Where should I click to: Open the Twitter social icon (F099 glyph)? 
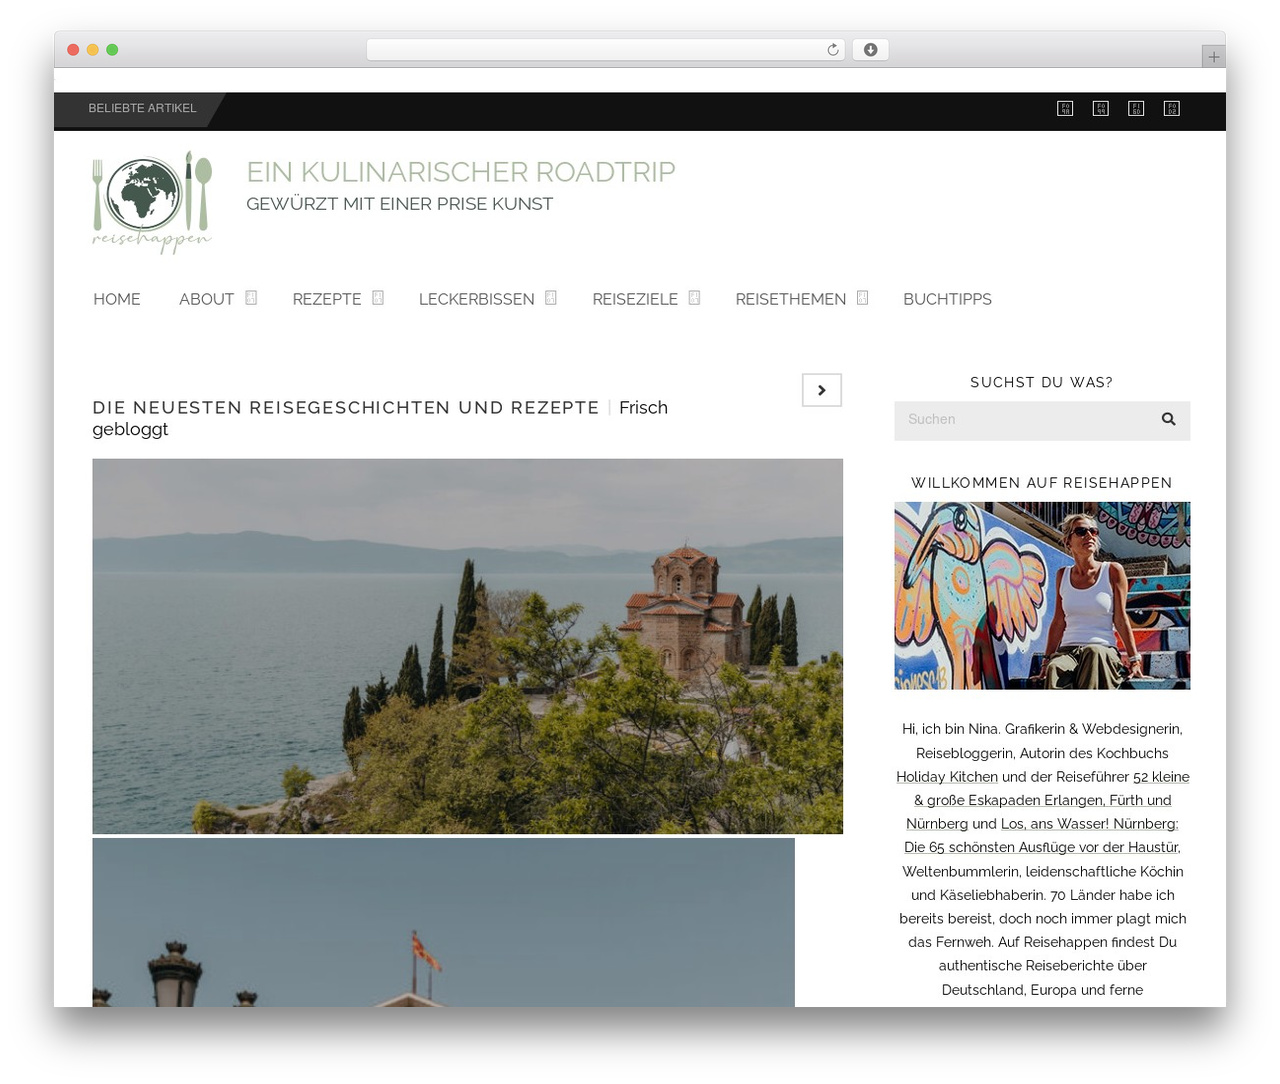(1100, 108)
